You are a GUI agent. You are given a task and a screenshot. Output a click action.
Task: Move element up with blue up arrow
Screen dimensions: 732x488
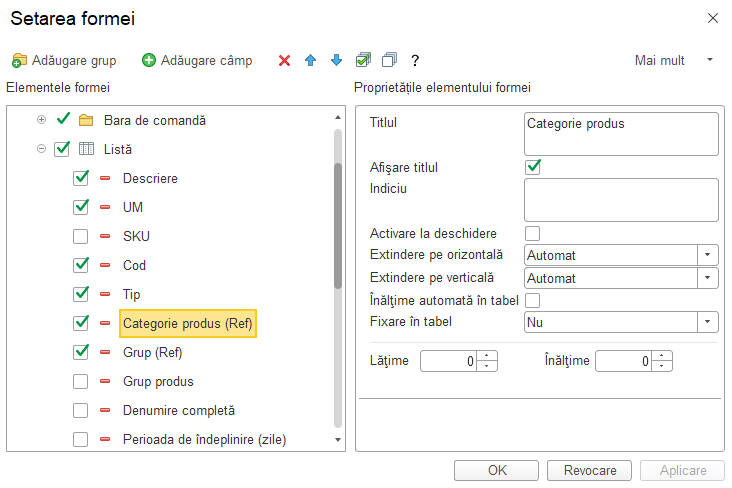310,60
